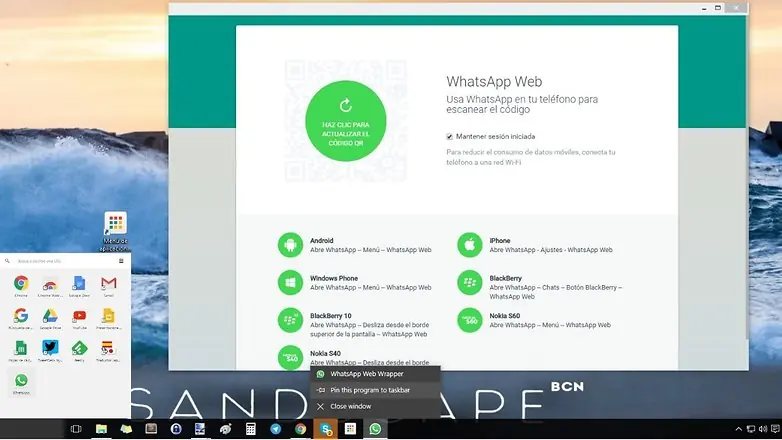Open Chrome Web Store in launcher

(x=50, y=286)
